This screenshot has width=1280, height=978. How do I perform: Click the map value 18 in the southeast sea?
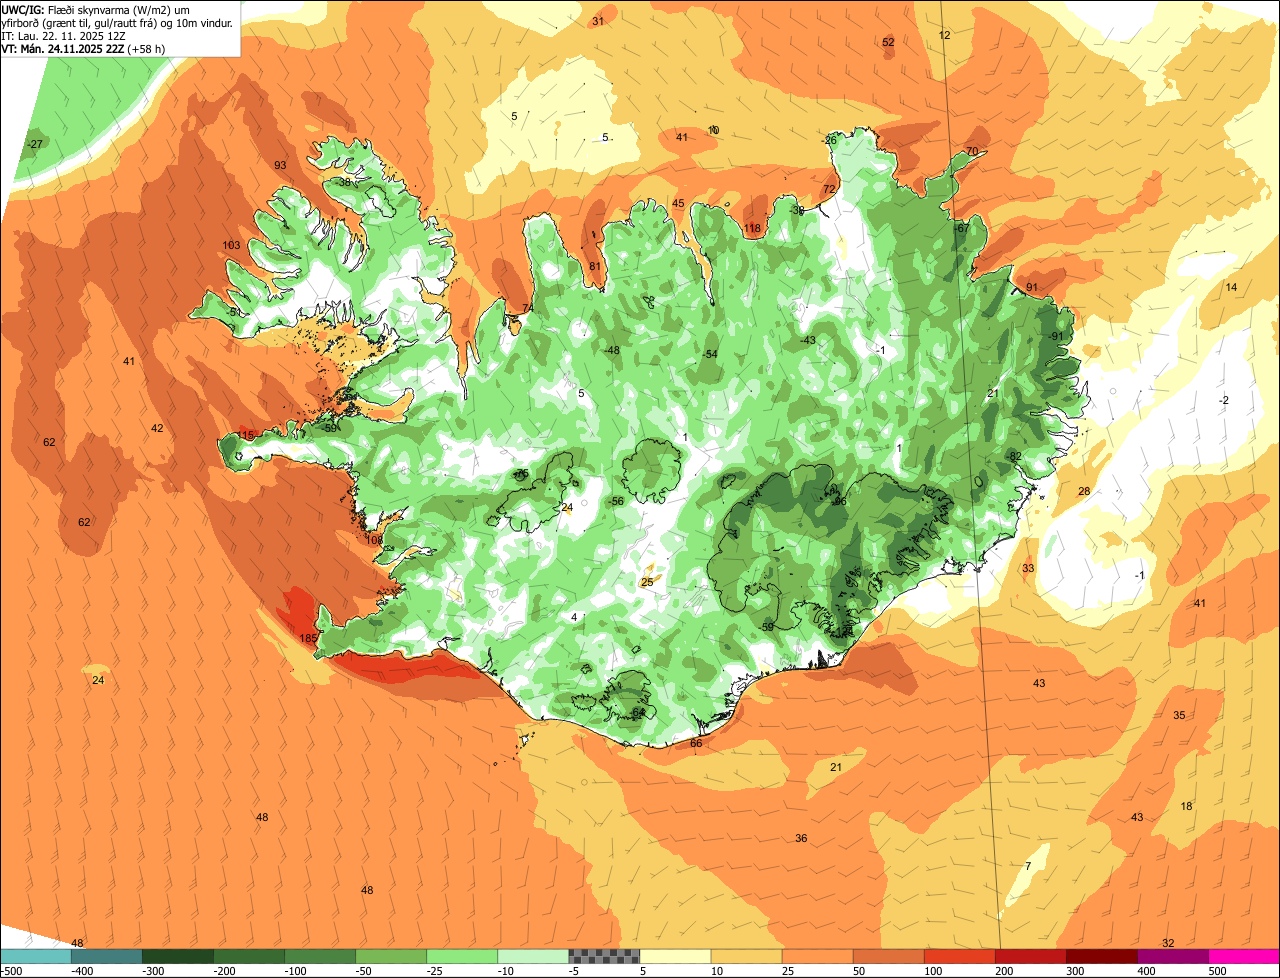pos(1186,806)
